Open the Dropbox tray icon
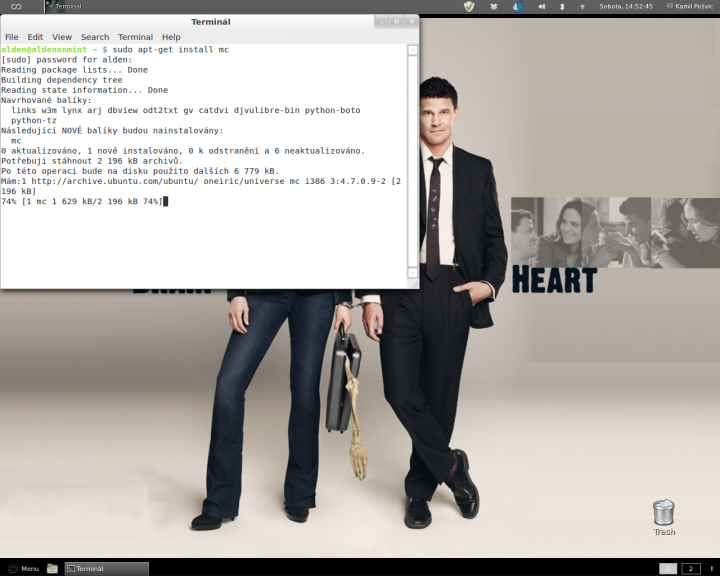This screenshot has width=720, height=576. tap(494, 6)
